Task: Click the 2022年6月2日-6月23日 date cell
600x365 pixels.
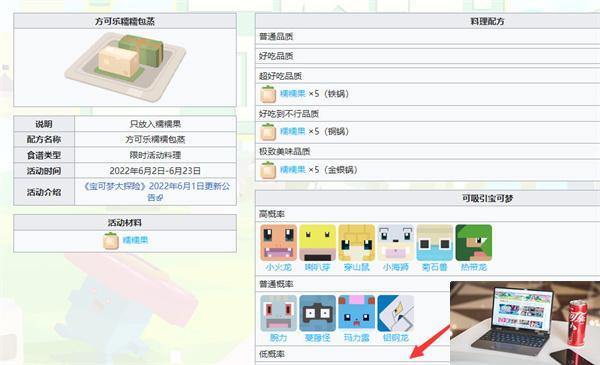Action: (x=155, y=171)
